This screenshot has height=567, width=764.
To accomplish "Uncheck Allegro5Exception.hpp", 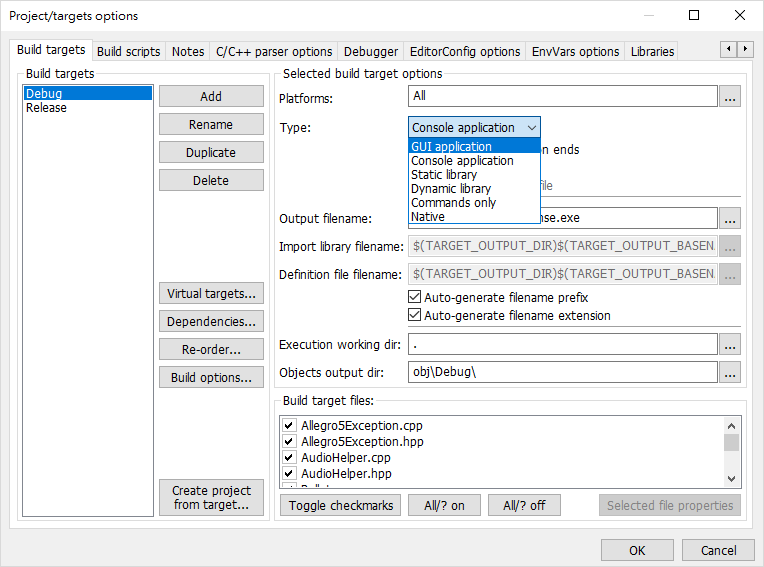I will (289, 441).
